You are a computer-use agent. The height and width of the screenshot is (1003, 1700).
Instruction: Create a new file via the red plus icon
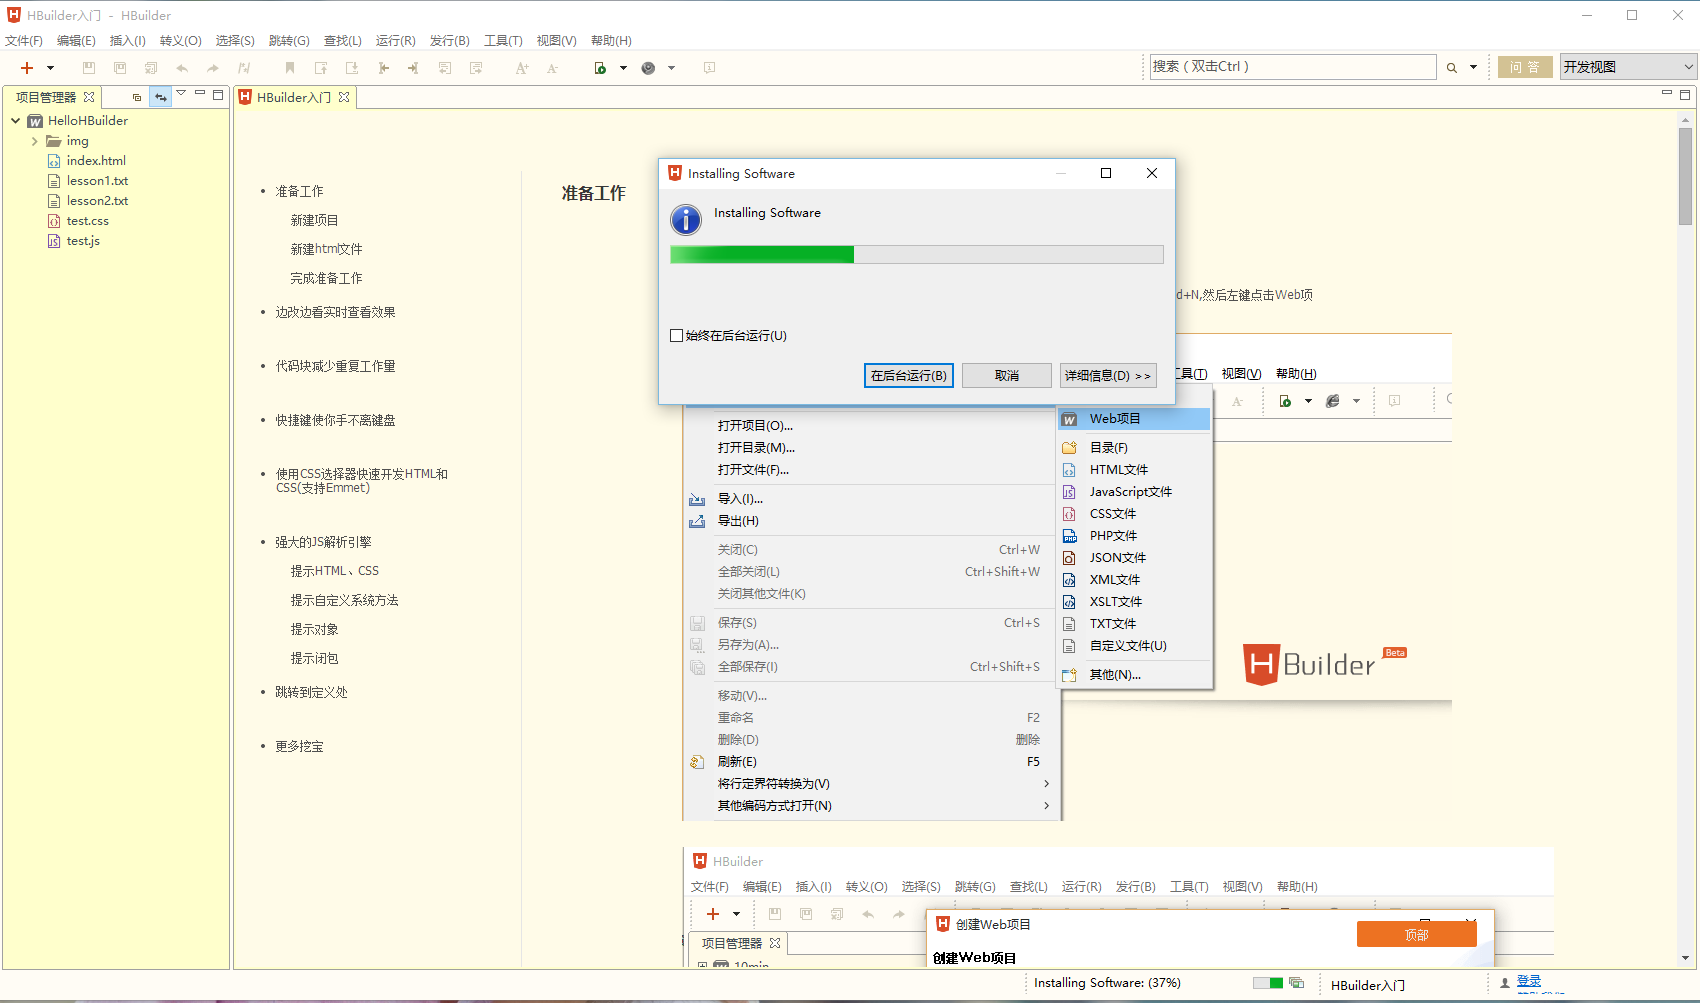coord(27,67)
